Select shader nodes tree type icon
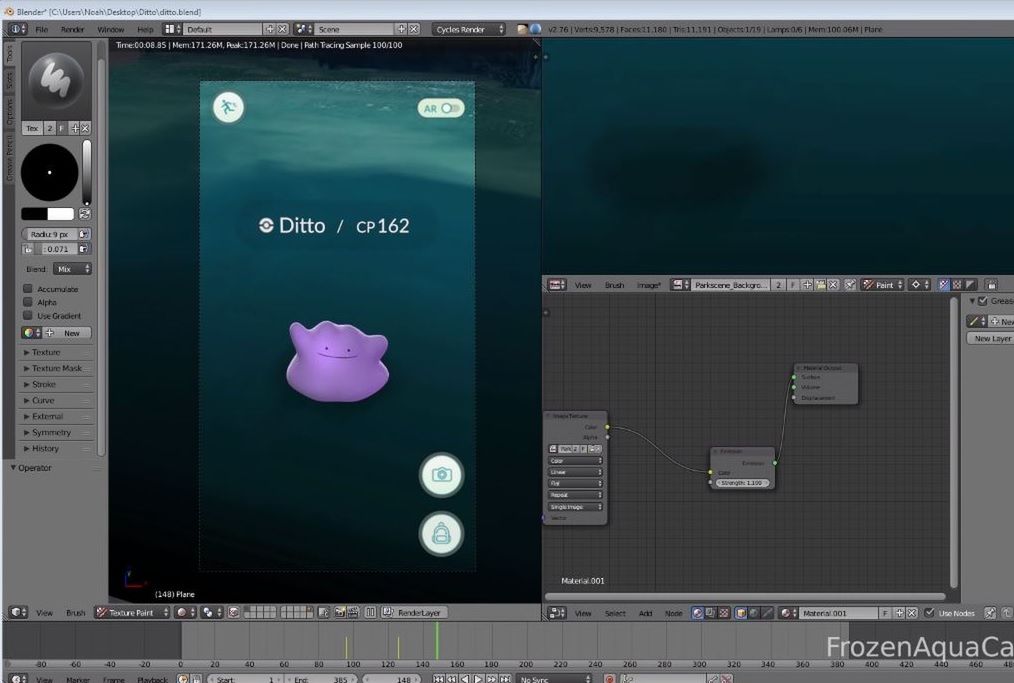The image size is (1014, 683). [x=697, y=613]
